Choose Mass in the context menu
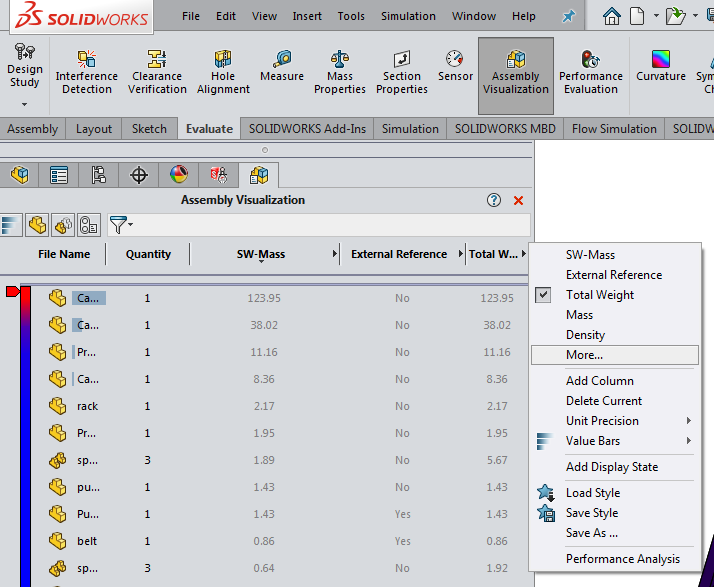This screenshot has height=587, width=714. (615, 315)
